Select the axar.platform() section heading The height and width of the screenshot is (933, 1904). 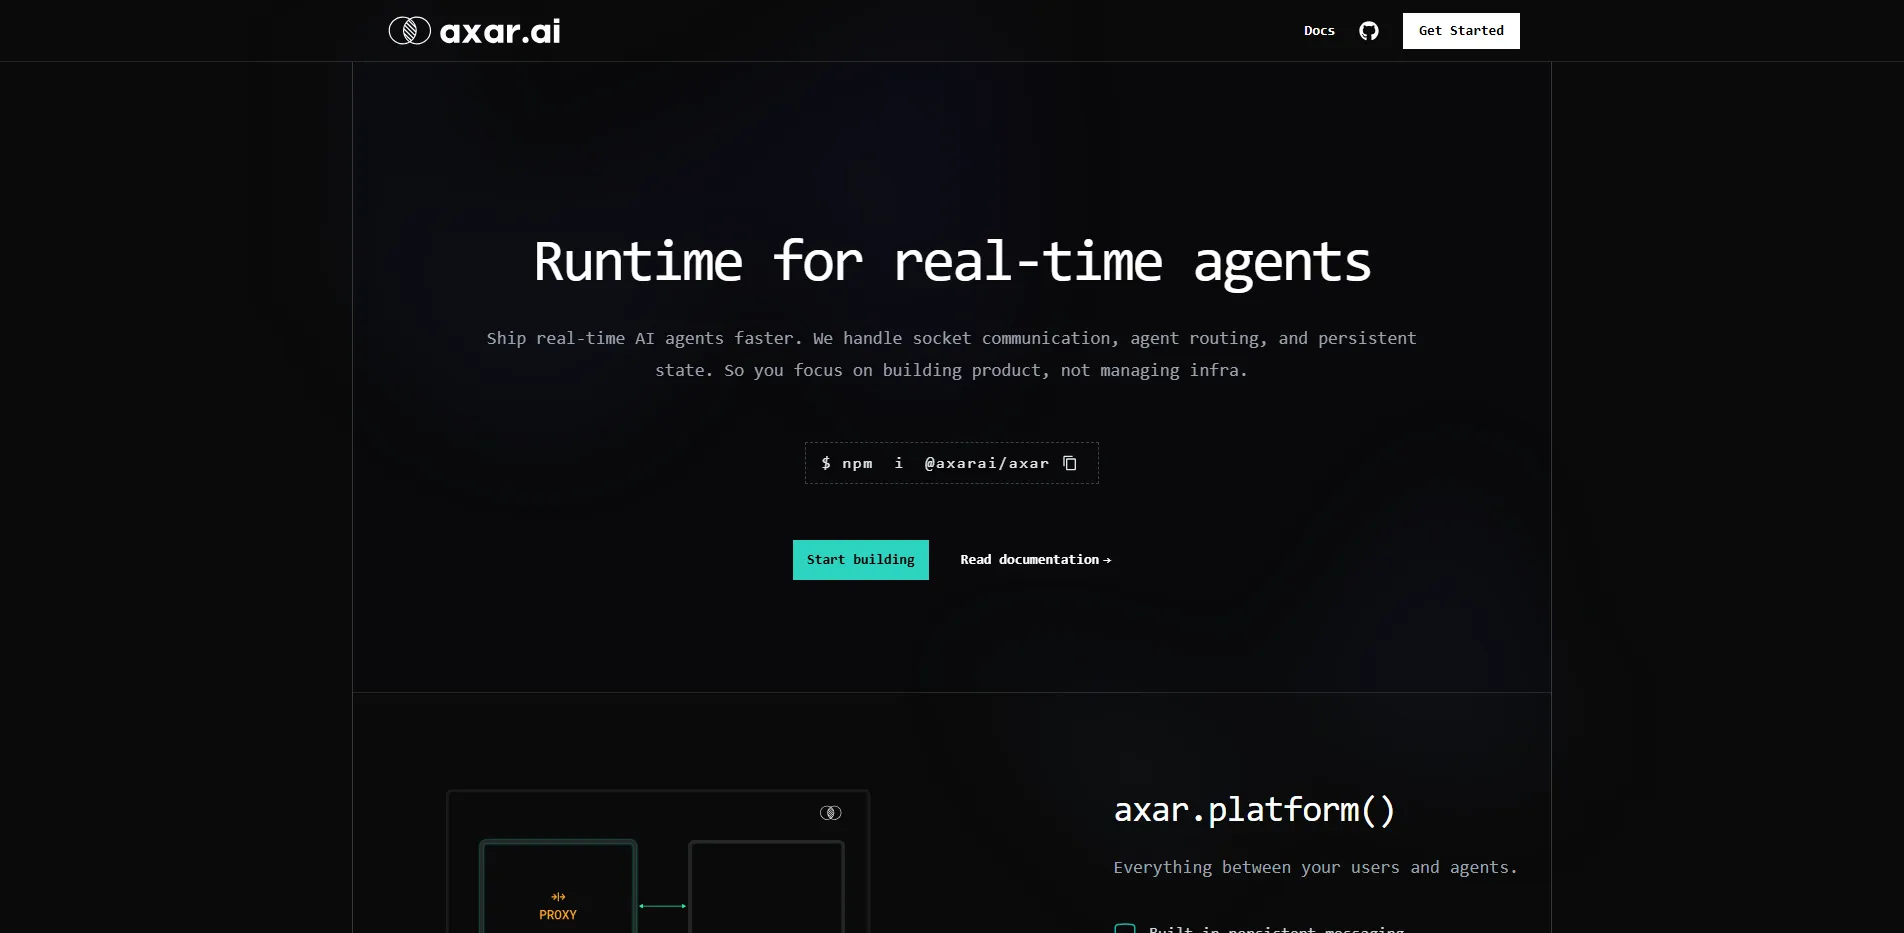coord(1254,810)
